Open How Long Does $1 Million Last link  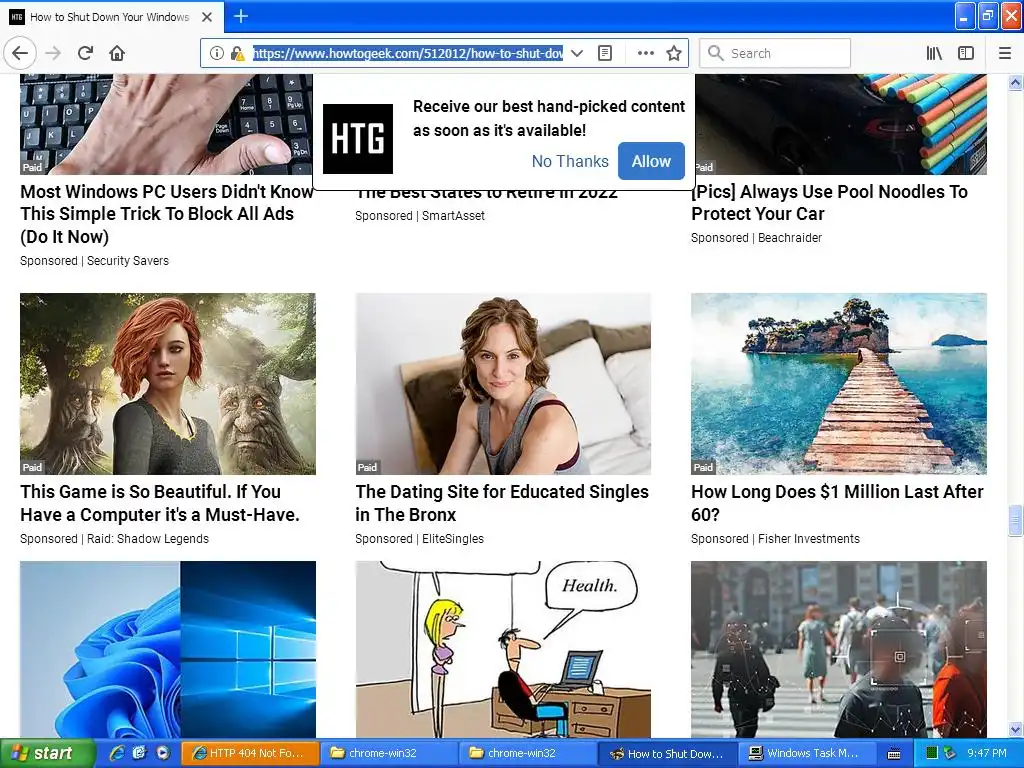(x=837, y=503)
